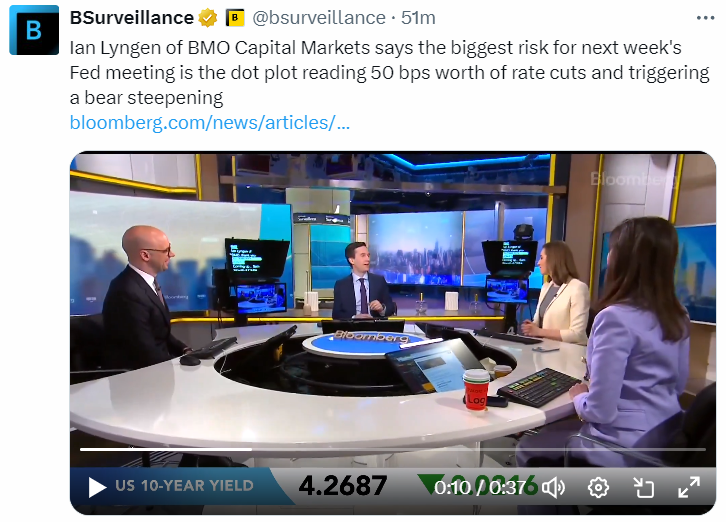Mute the video volume speaker icon
The image size is (726, 522).
(x=553, y=488)
